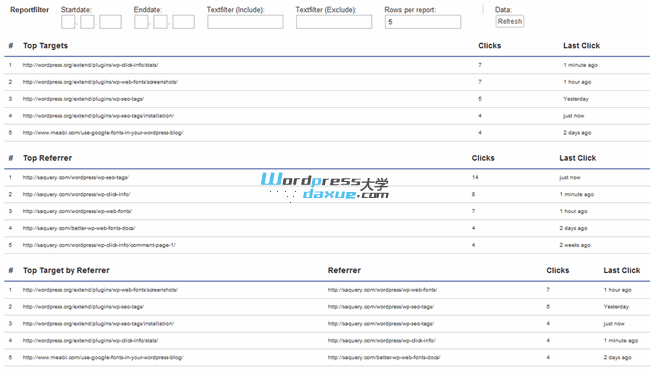Open wp-click-info/comment-page-1/ referrer URL

coord(99,245)
